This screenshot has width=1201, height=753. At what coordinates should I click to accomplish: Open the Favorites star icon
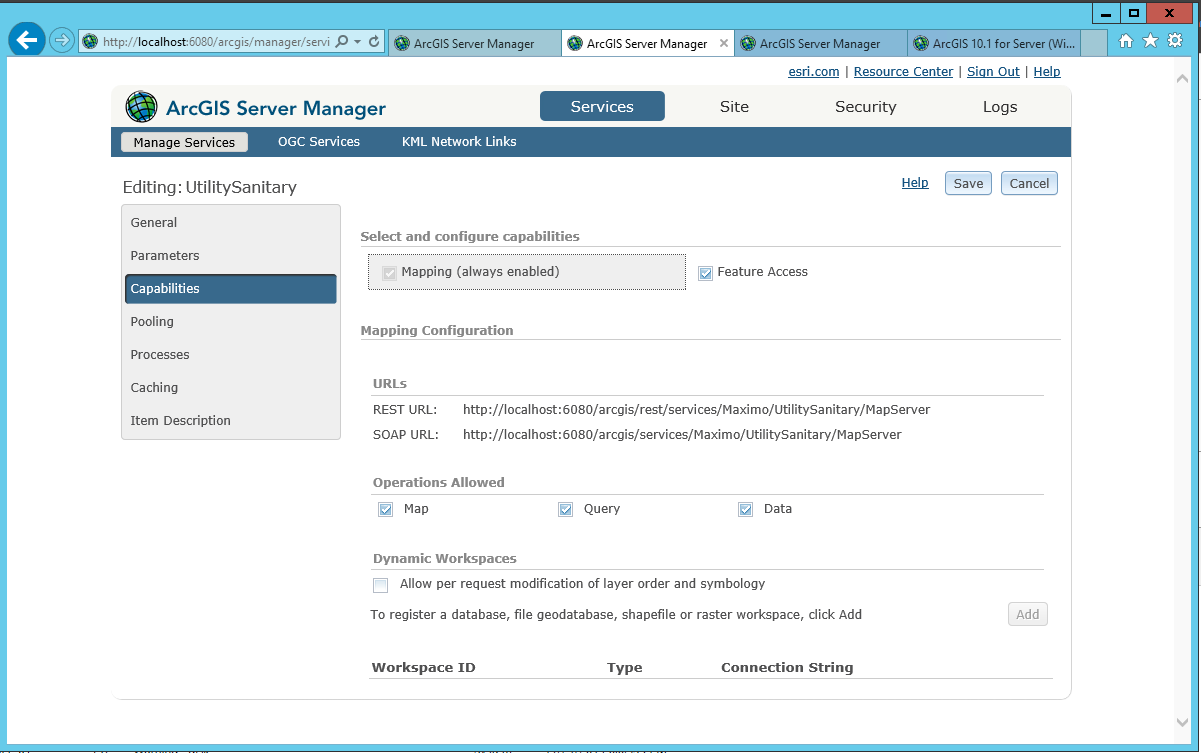[x=1150, y=41]
